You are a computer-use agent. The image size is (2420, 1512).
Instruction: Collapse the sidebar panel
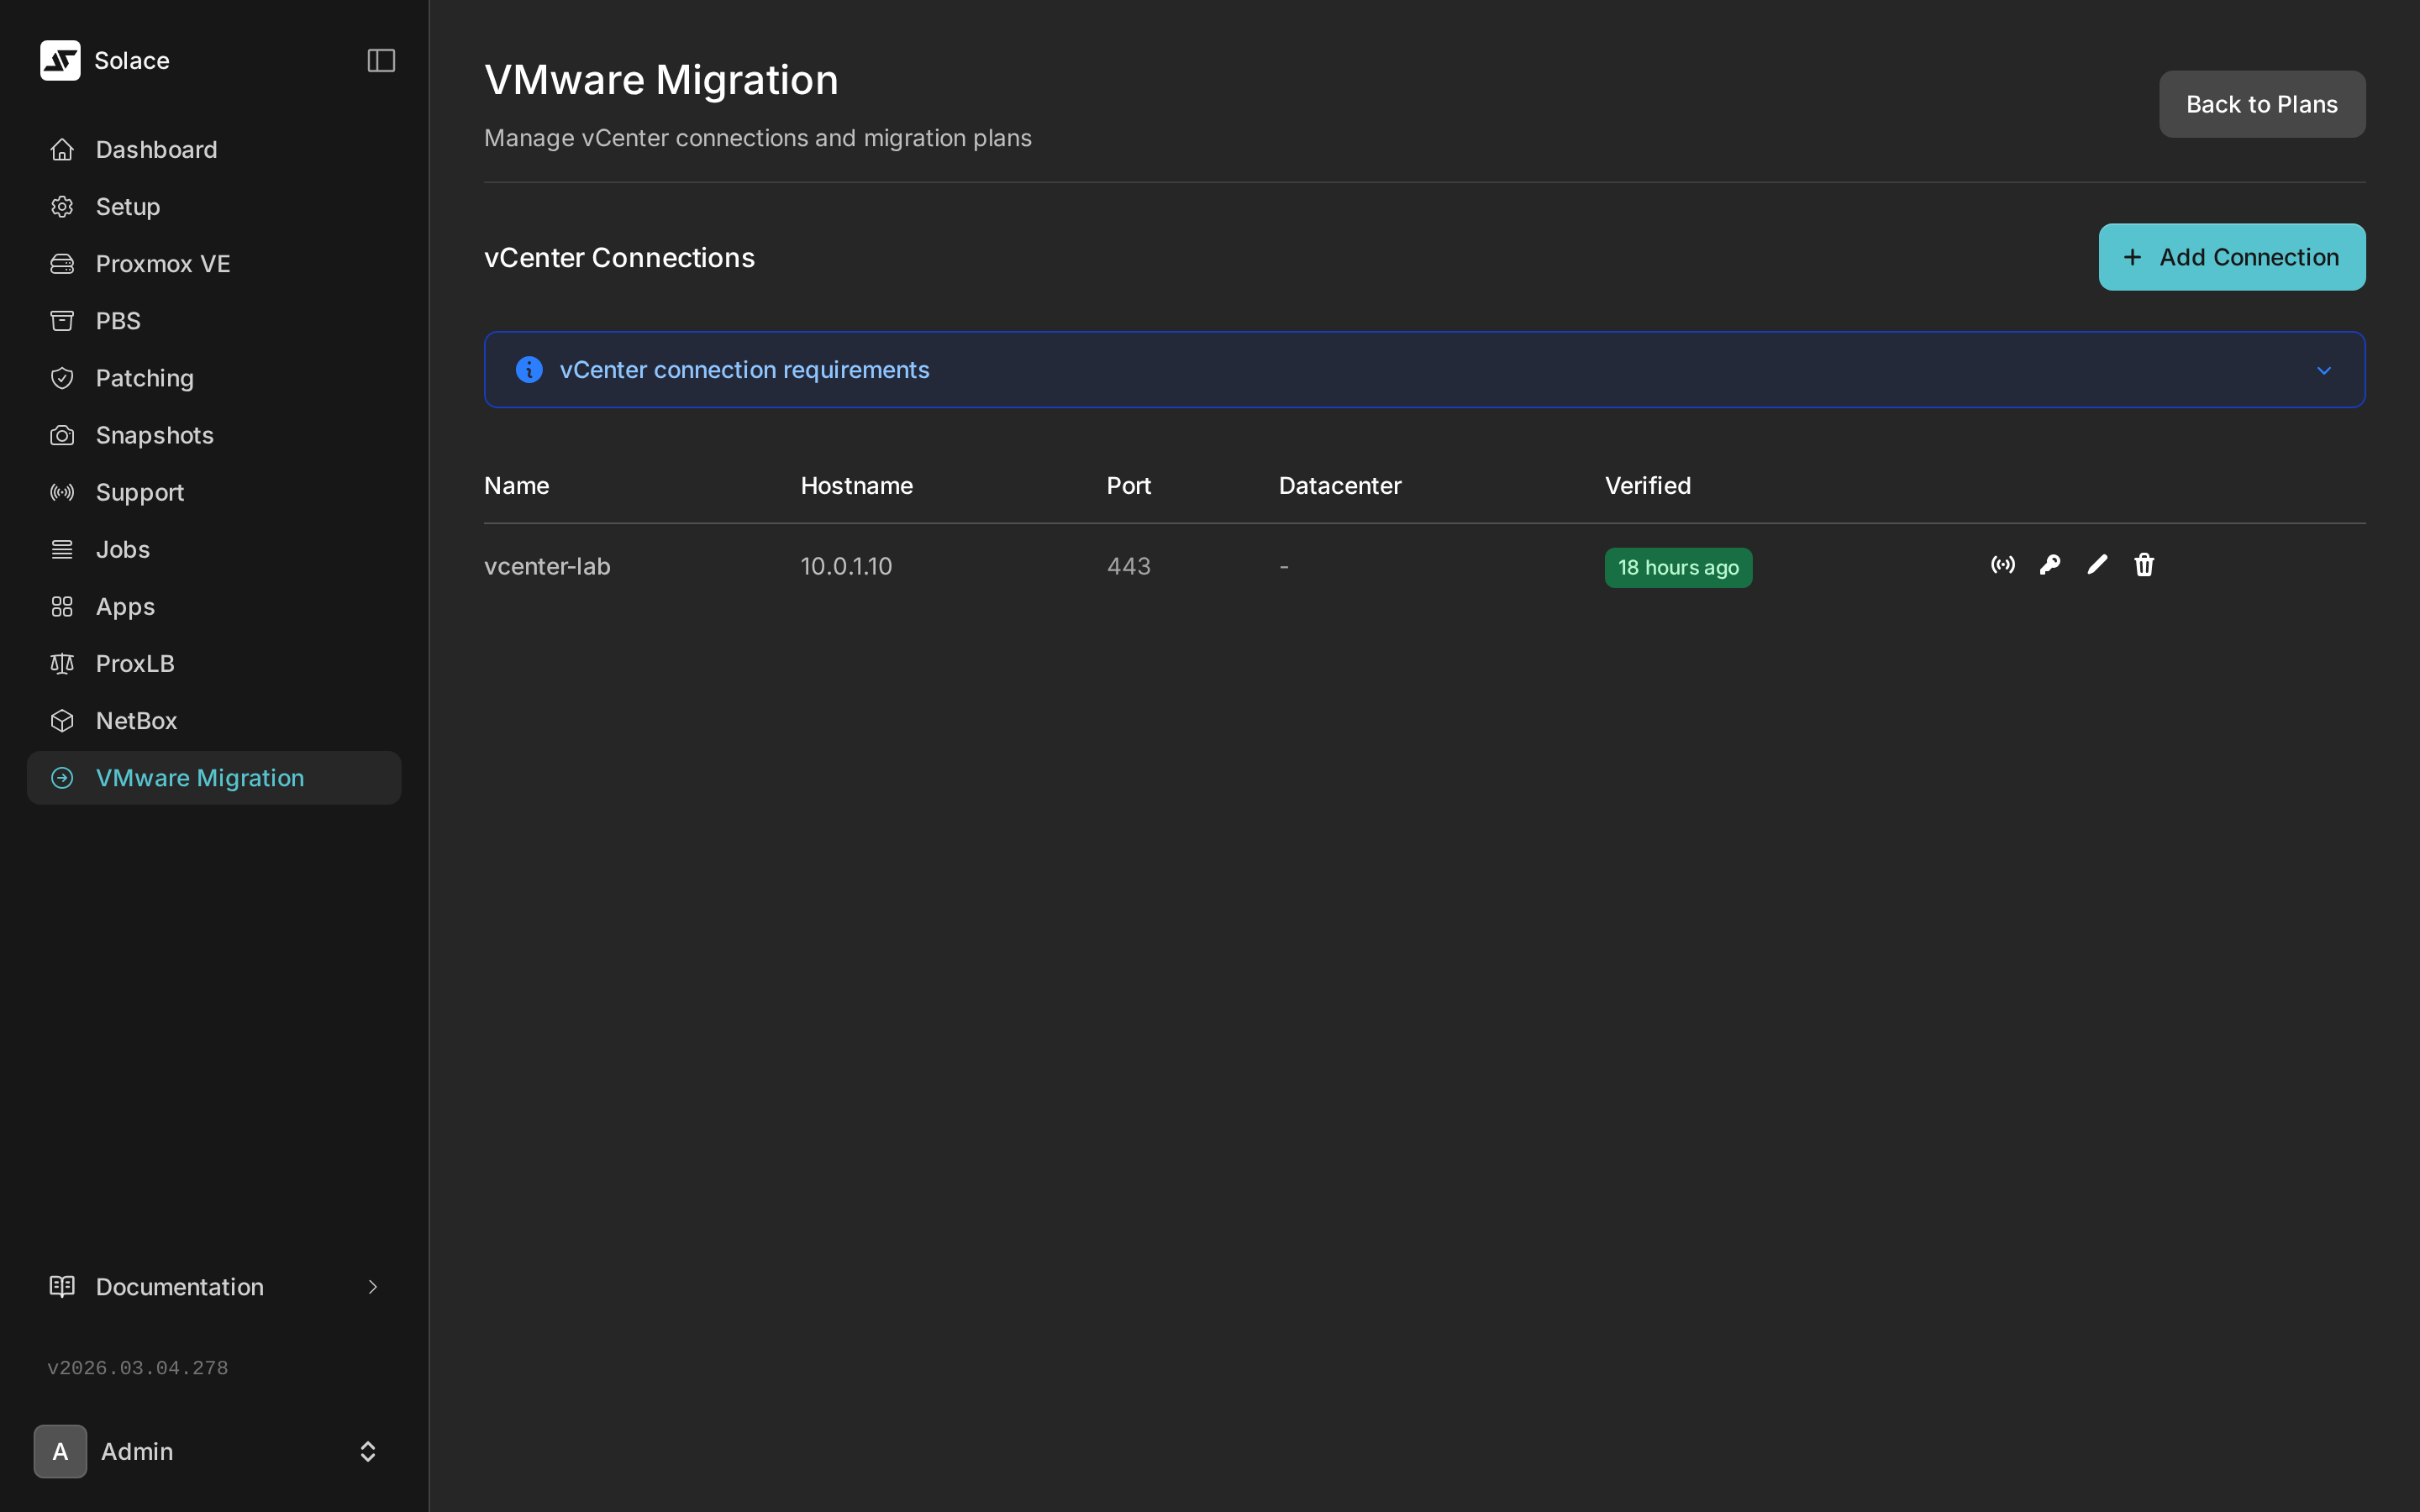(x=380, y=60)
